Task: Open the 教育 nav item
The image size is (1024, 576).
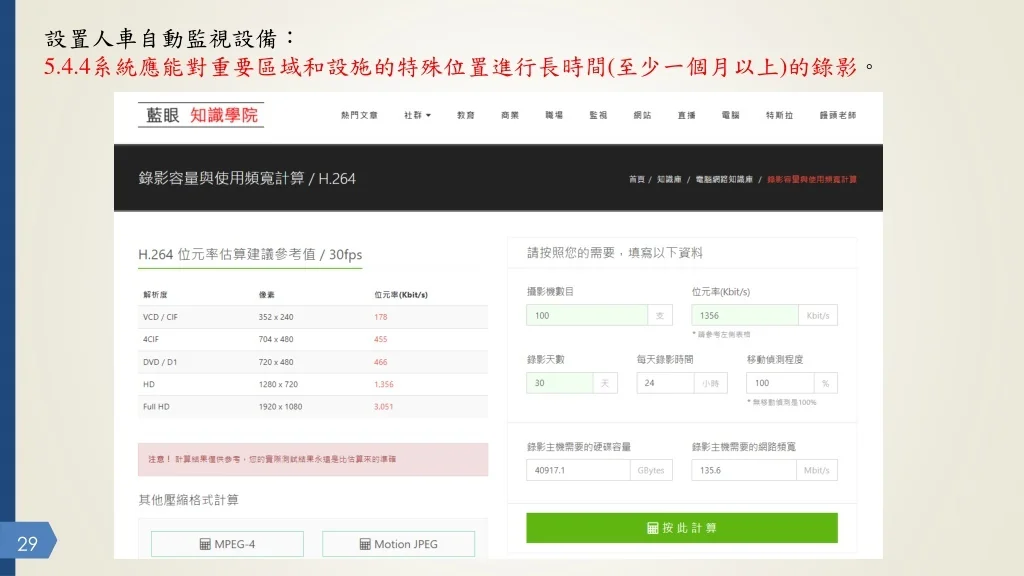Action: pyautogui.click(x=466, y=115)
